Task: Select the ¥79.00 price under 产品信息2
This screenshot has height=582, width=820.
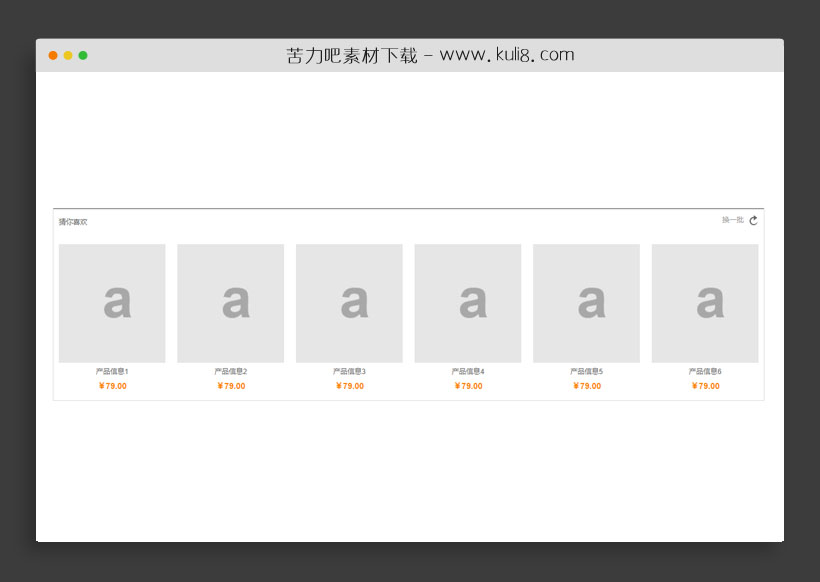Action: point(230,386)
